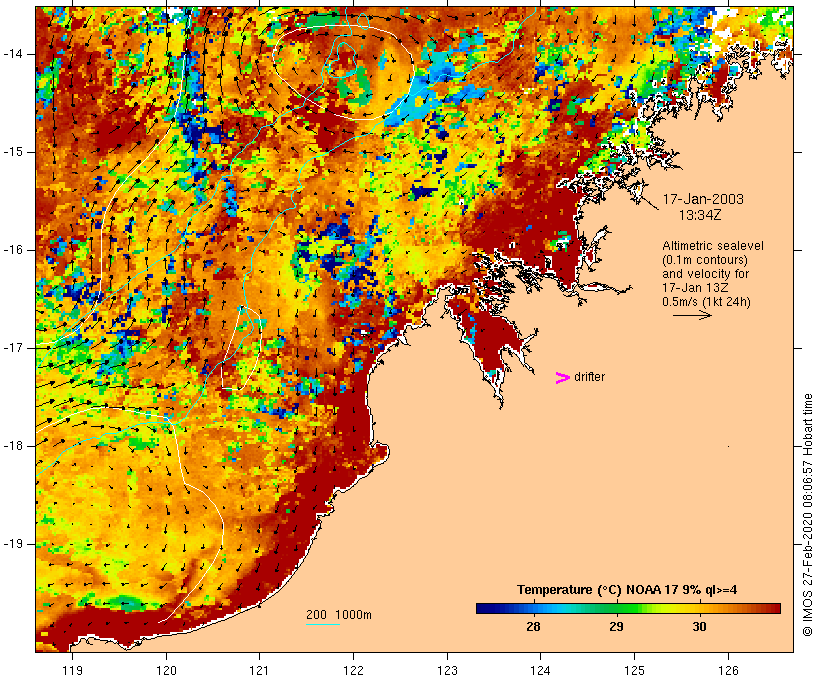Click 'and velocity for' legend line
The height and width of the screenshot is (680, 820).
[x=705, y=274]
